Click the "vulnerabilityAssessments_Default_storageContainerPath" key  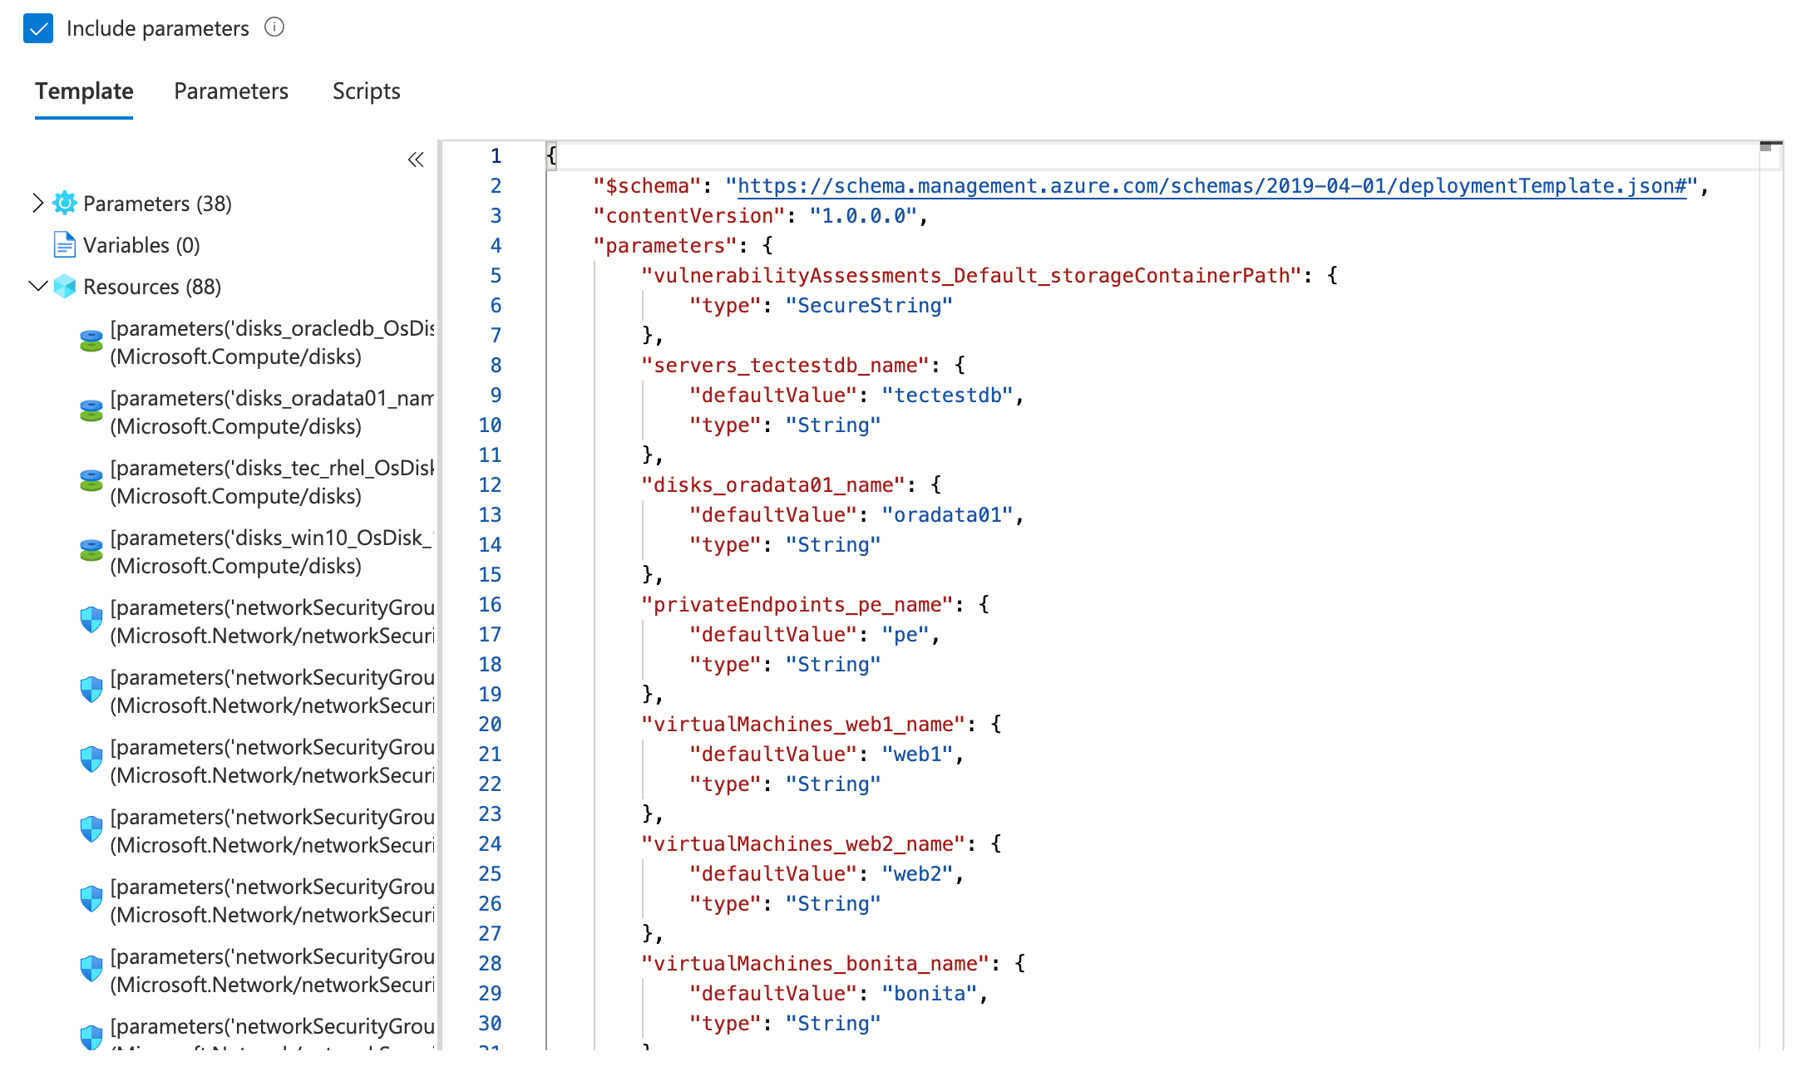(x=971, y=276)
